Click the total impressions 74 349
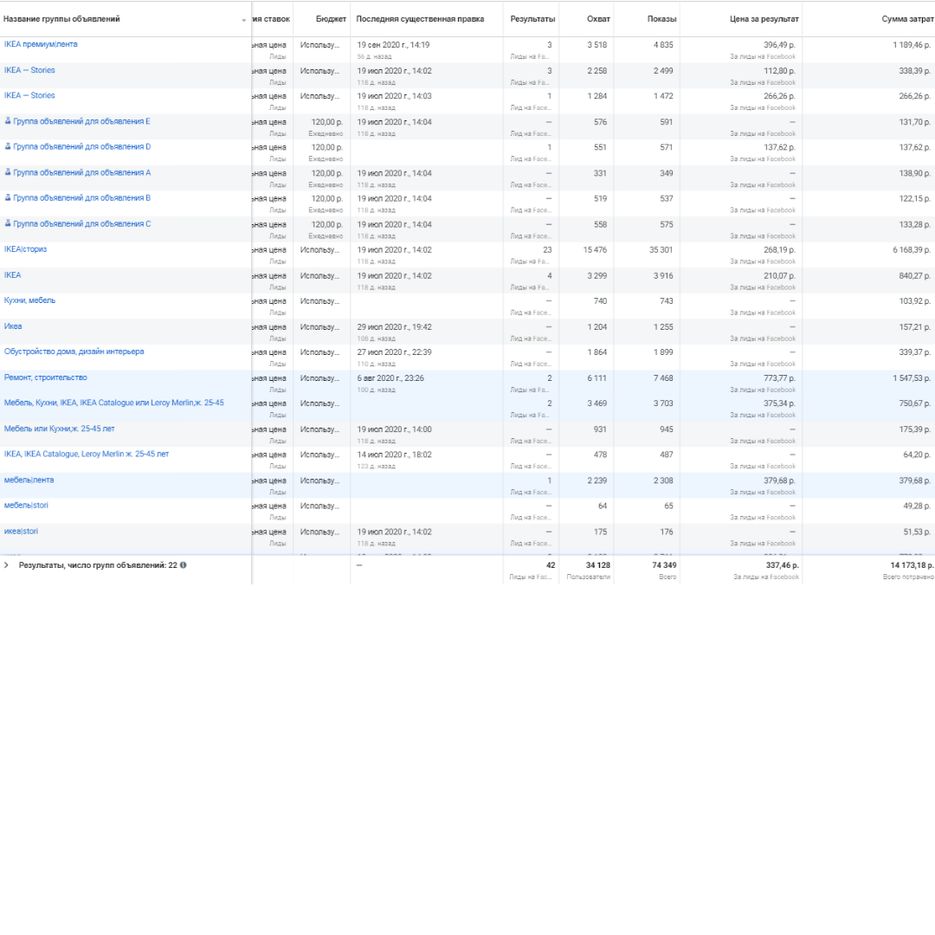The width and height of the screenshot is (935, 935). click(x=664, y=565)
